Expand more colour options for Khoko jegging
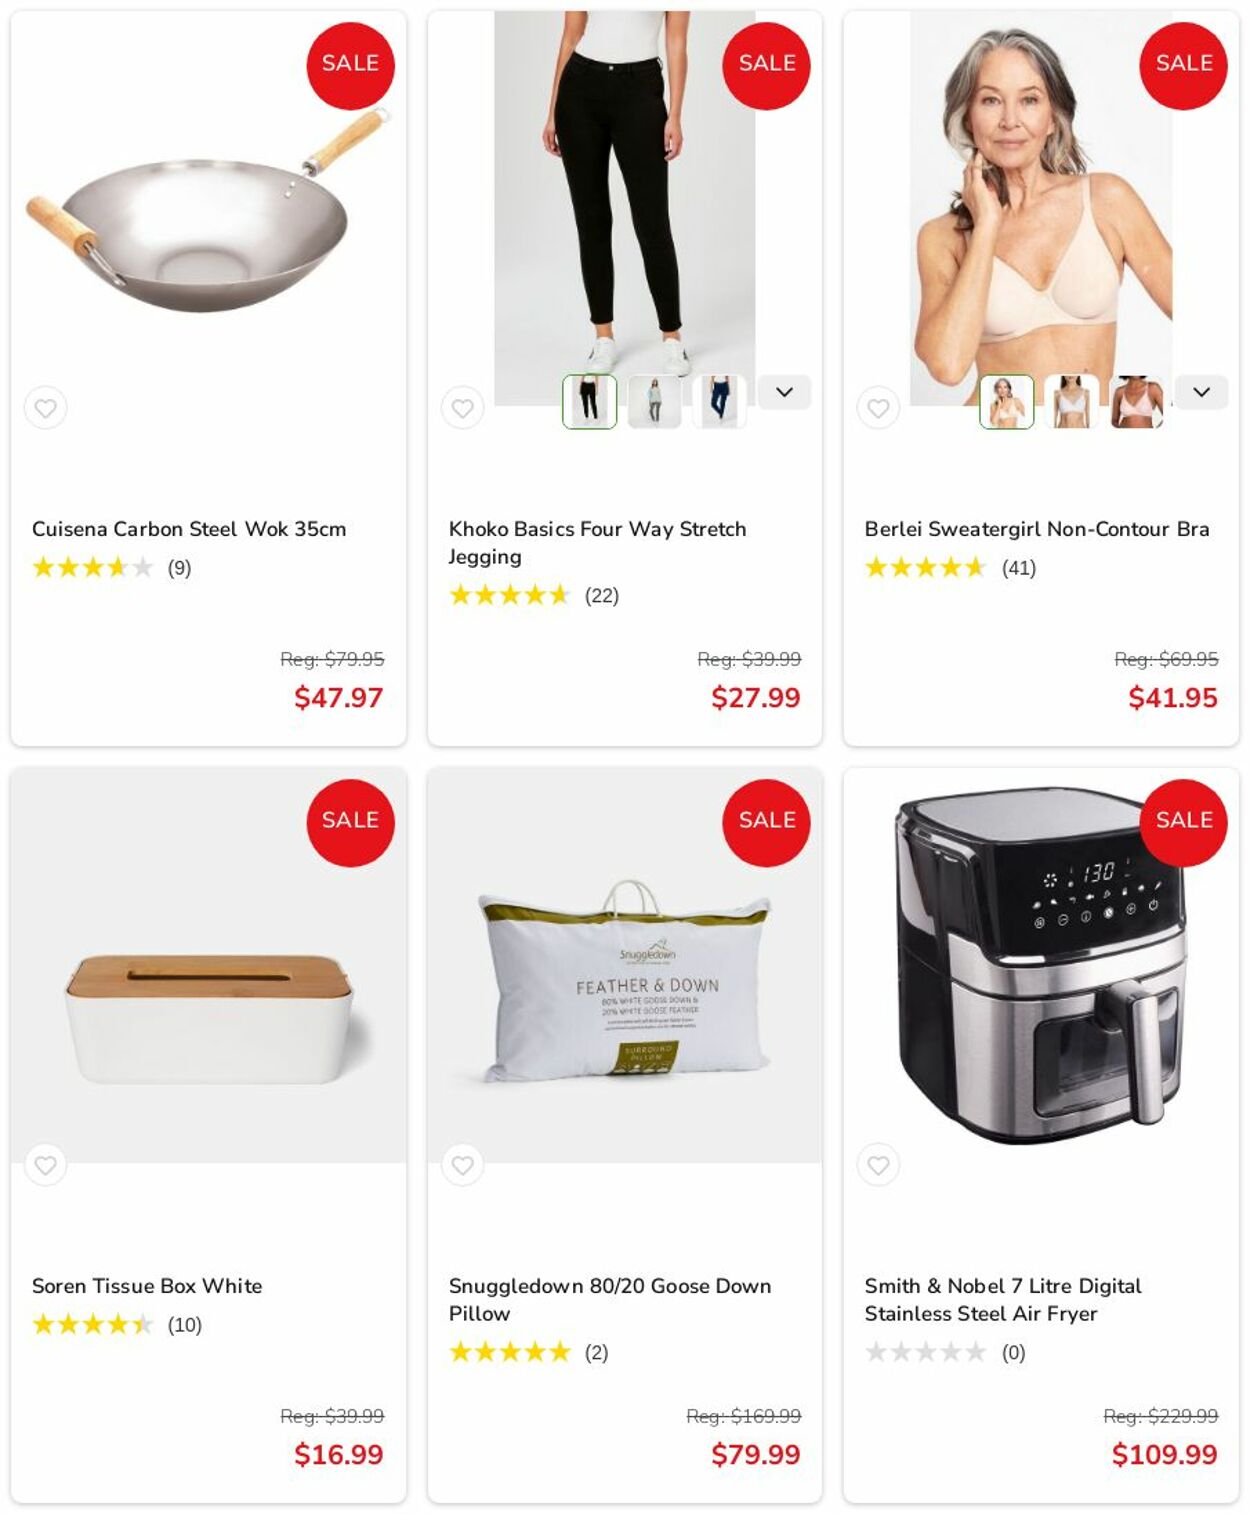The image size is (1250, 1514). coord(784,392)
